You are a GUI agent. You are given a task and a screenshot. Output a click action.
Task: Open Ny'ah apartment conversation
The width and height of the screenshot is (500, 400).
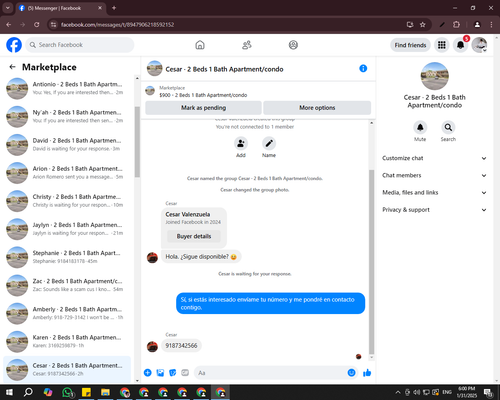click(x=67, y=116)
